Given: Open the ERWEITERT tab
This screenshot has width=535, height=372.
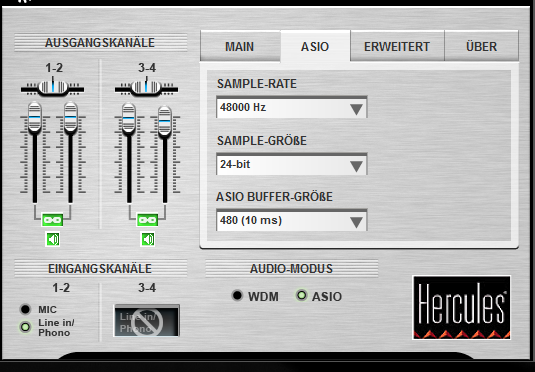Looking at the screenshot, I should [x=397, y=46].
